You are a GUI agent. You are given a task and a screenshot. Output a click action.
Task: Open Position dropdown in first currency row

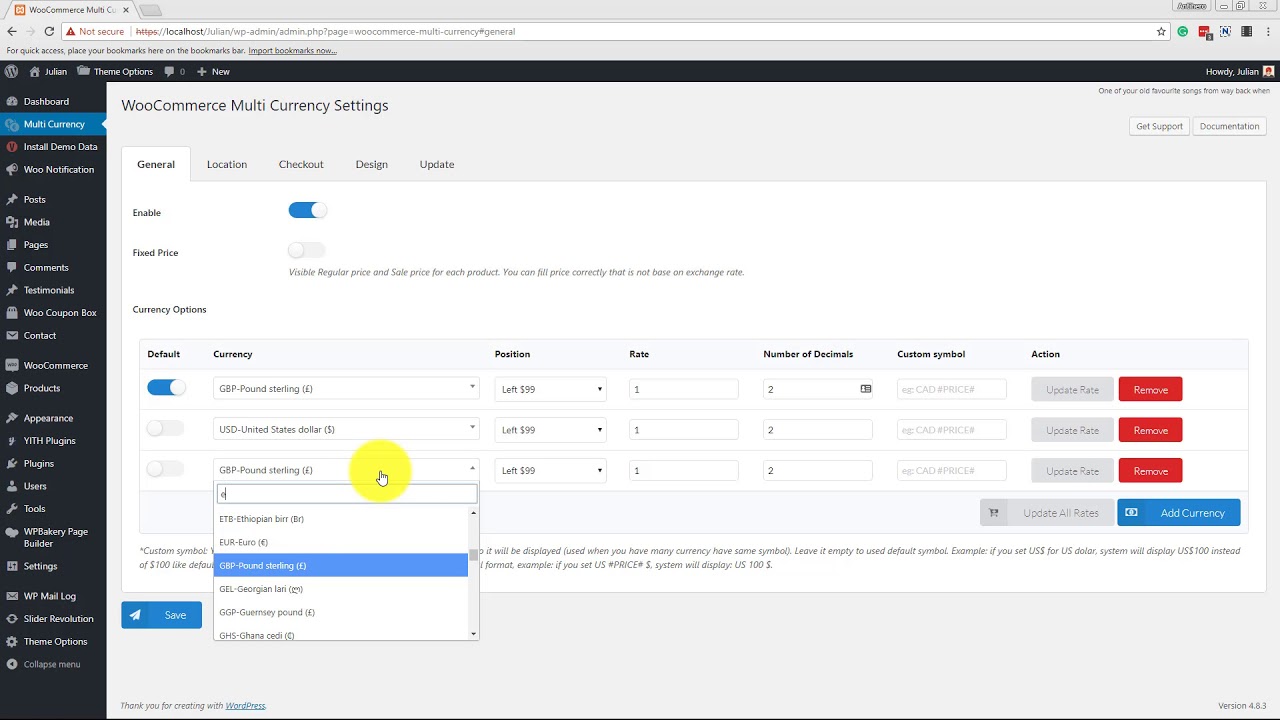tap(551, 389)
